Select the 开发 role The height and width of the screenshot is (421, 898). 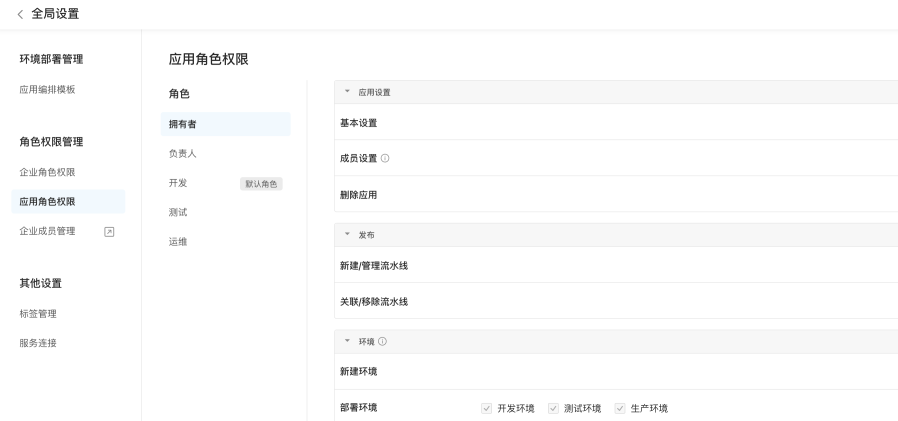point(178,183)
